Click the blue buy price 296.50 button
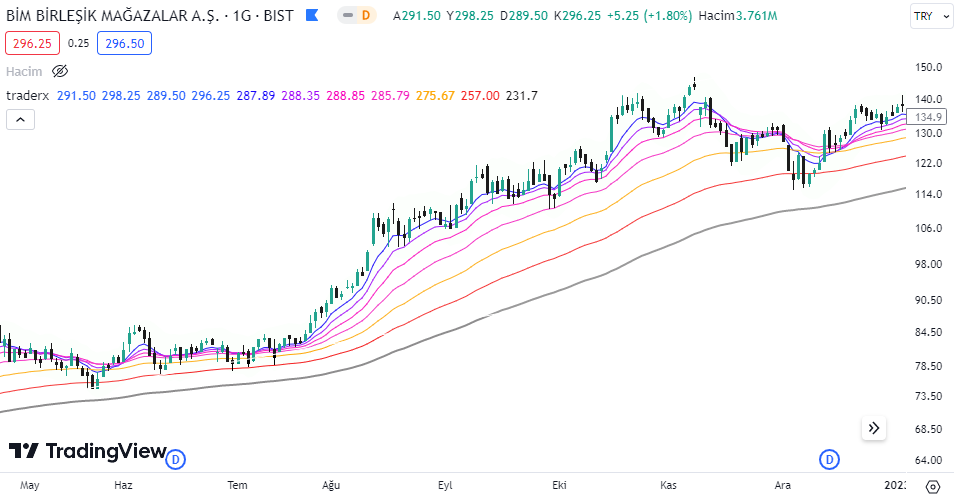The height and width of the screenshot is (498, 954). (x=125, y=43)
